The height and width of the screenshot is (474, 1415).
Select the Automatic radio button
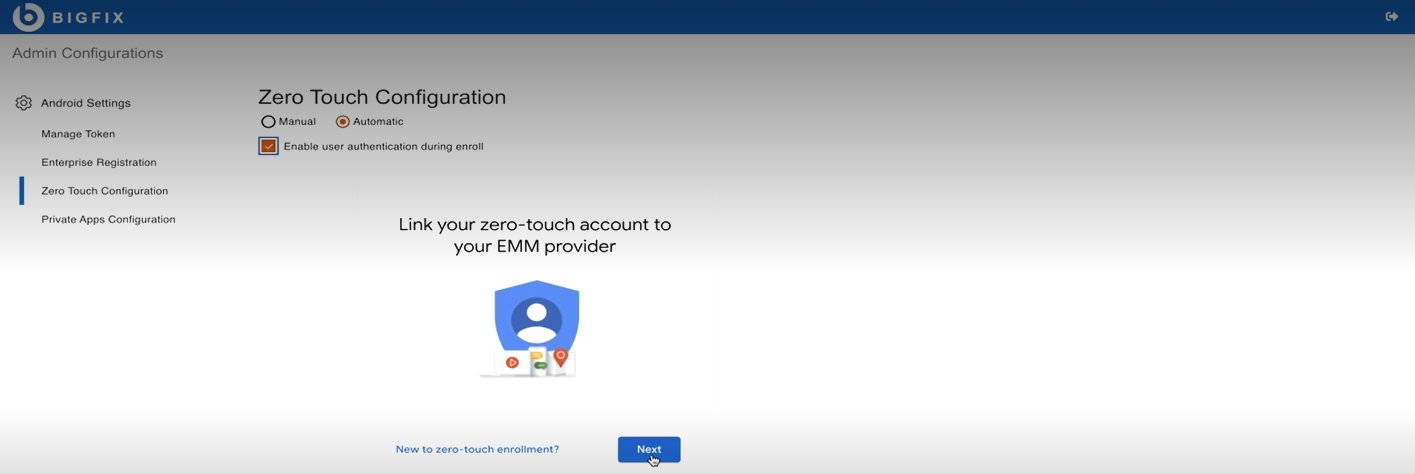343,122
